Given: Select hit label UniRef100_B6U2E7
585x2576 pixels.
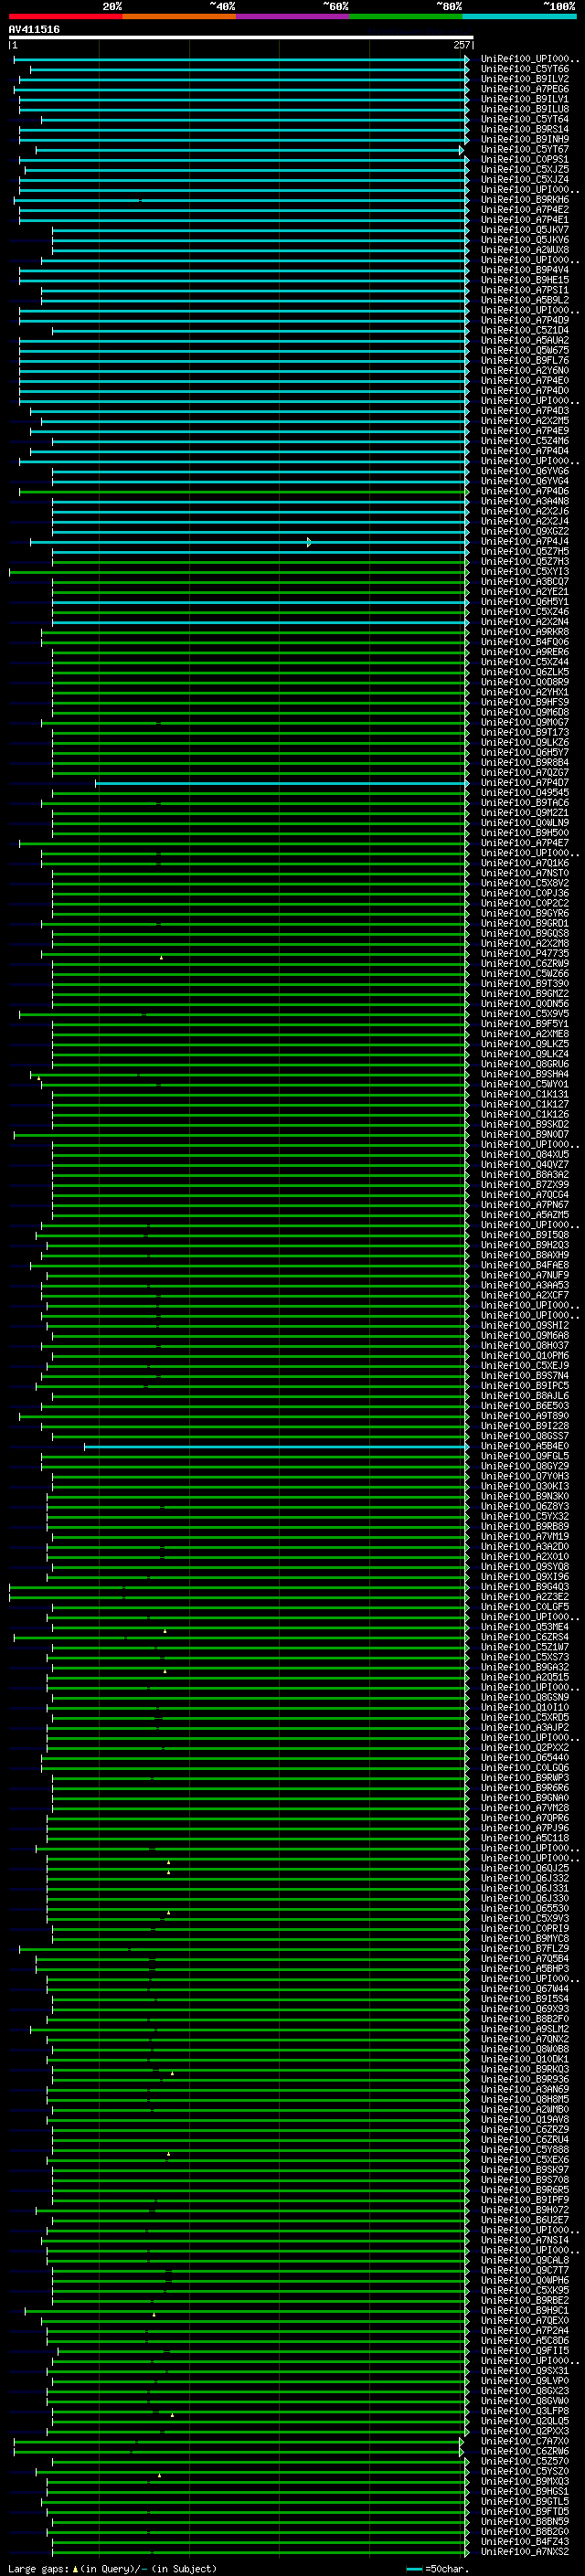Looking at the screenshot, I should pyautogui.click(x=525, y=2220).
